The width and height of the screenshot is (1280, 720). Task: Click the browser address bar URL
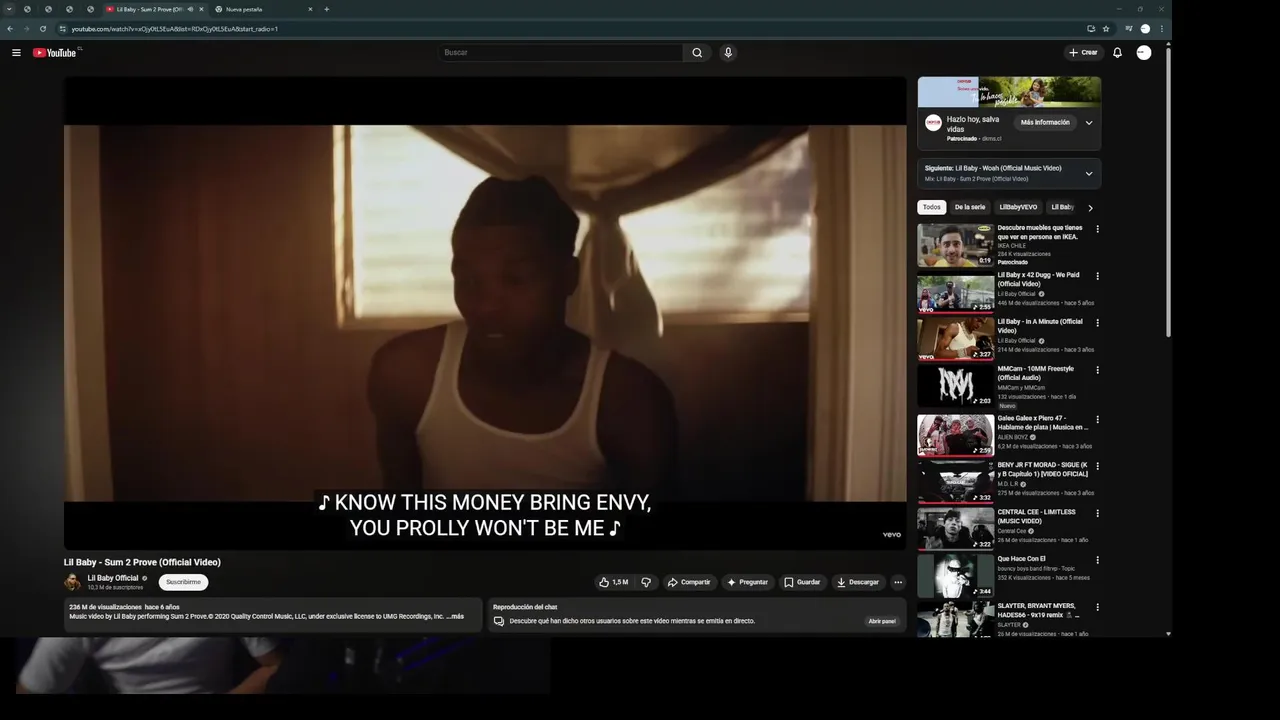click(175, 29)
